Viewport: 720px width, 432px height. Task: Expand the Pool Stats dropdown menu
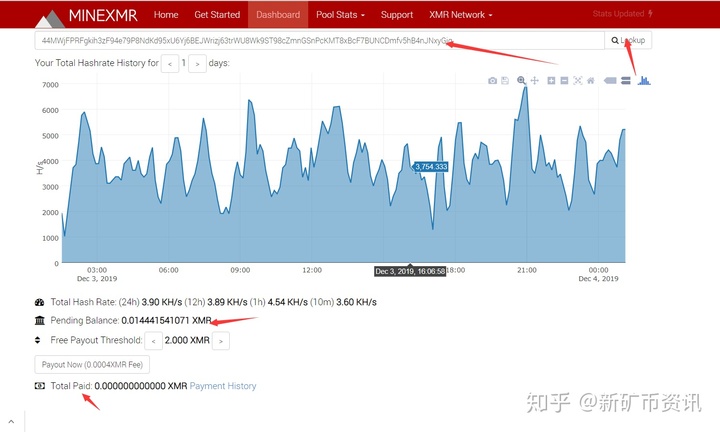(x=340, y=15)
